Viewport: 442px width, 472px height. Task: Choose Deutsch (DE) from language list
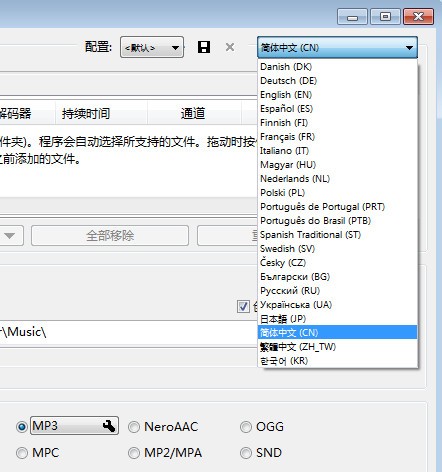click(x=337, y=81)
